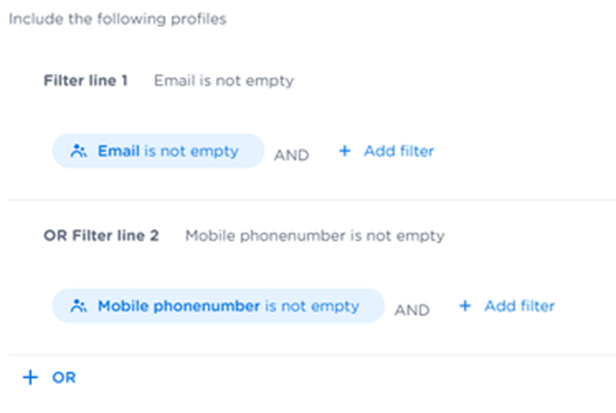616x413 pixels.
Task: Click the plus icon beside the bottom OR
Action: click(30, 378)
